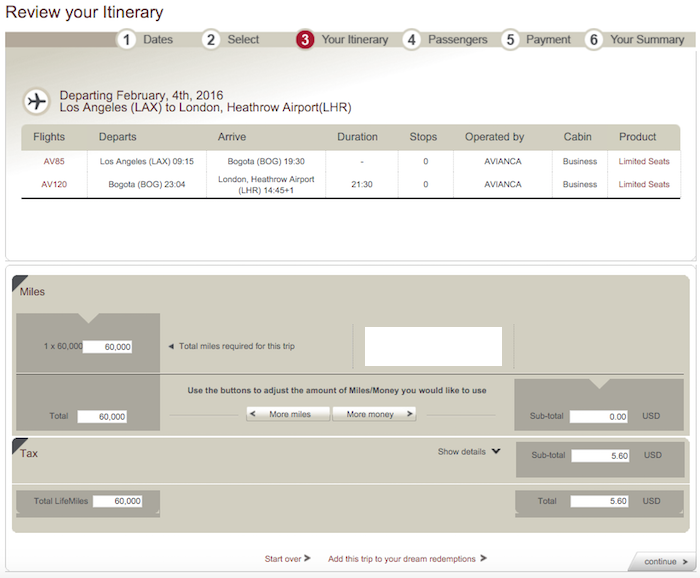Click AVIANCA operator in AV120 row
700x578 pixels.
pos(503,184)
